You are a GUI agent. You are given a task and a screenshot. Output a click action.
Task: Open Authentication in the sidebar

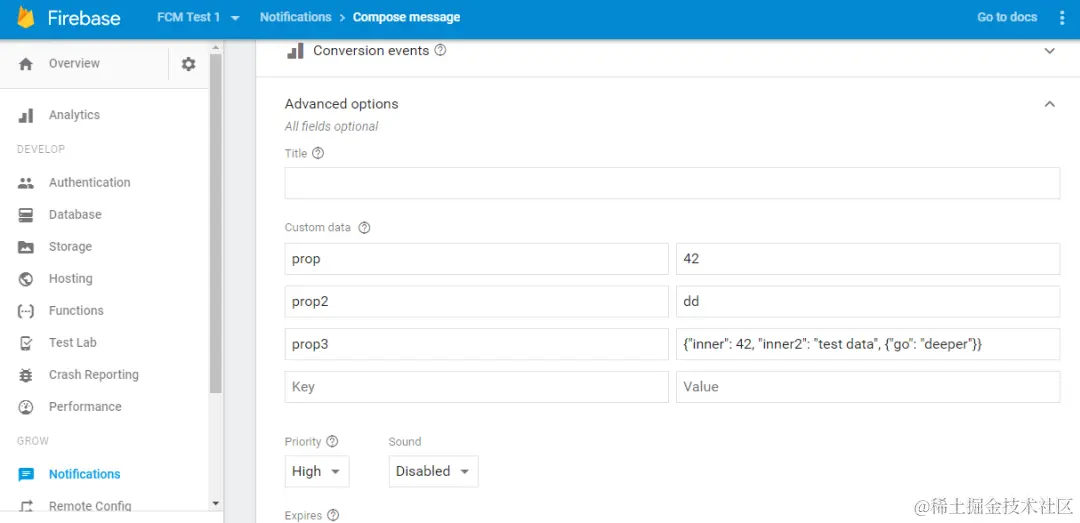90,183
